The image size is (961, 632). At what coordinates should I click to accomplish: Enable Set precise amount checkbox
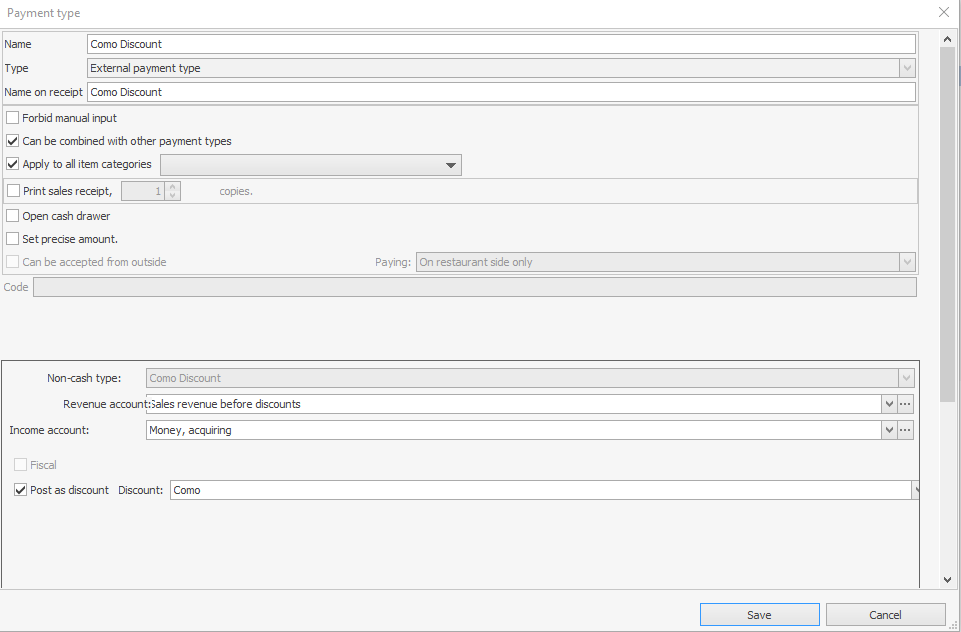[x=13, y=239]
